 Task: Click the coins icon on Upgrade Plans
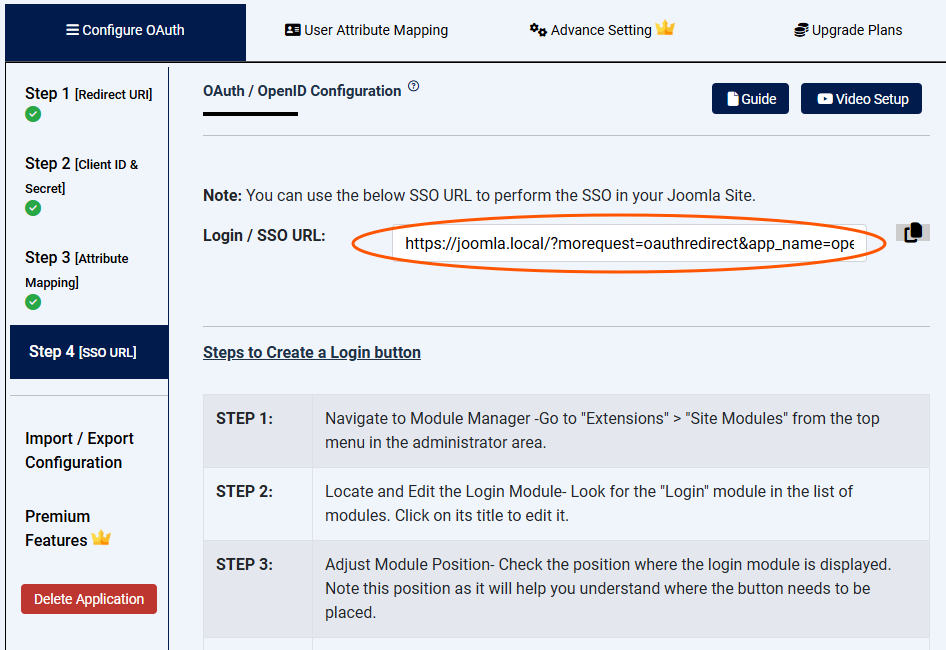coord(801,30)
